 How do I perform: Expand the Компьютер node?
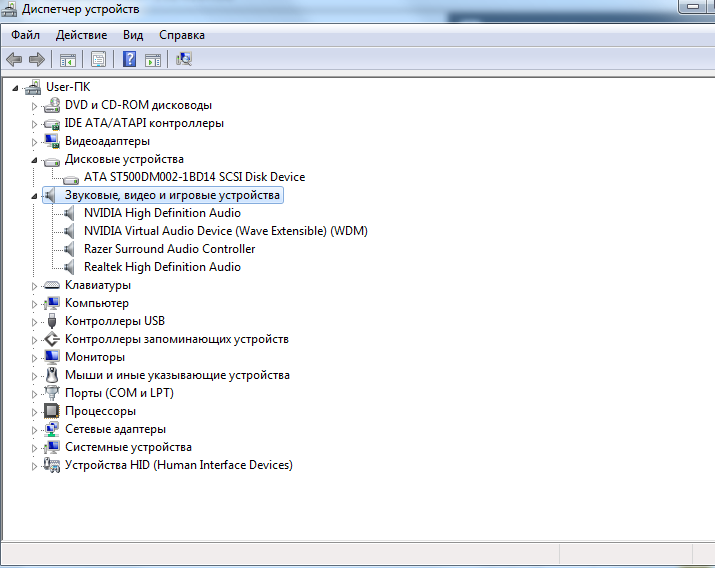[x=34, y=304]
